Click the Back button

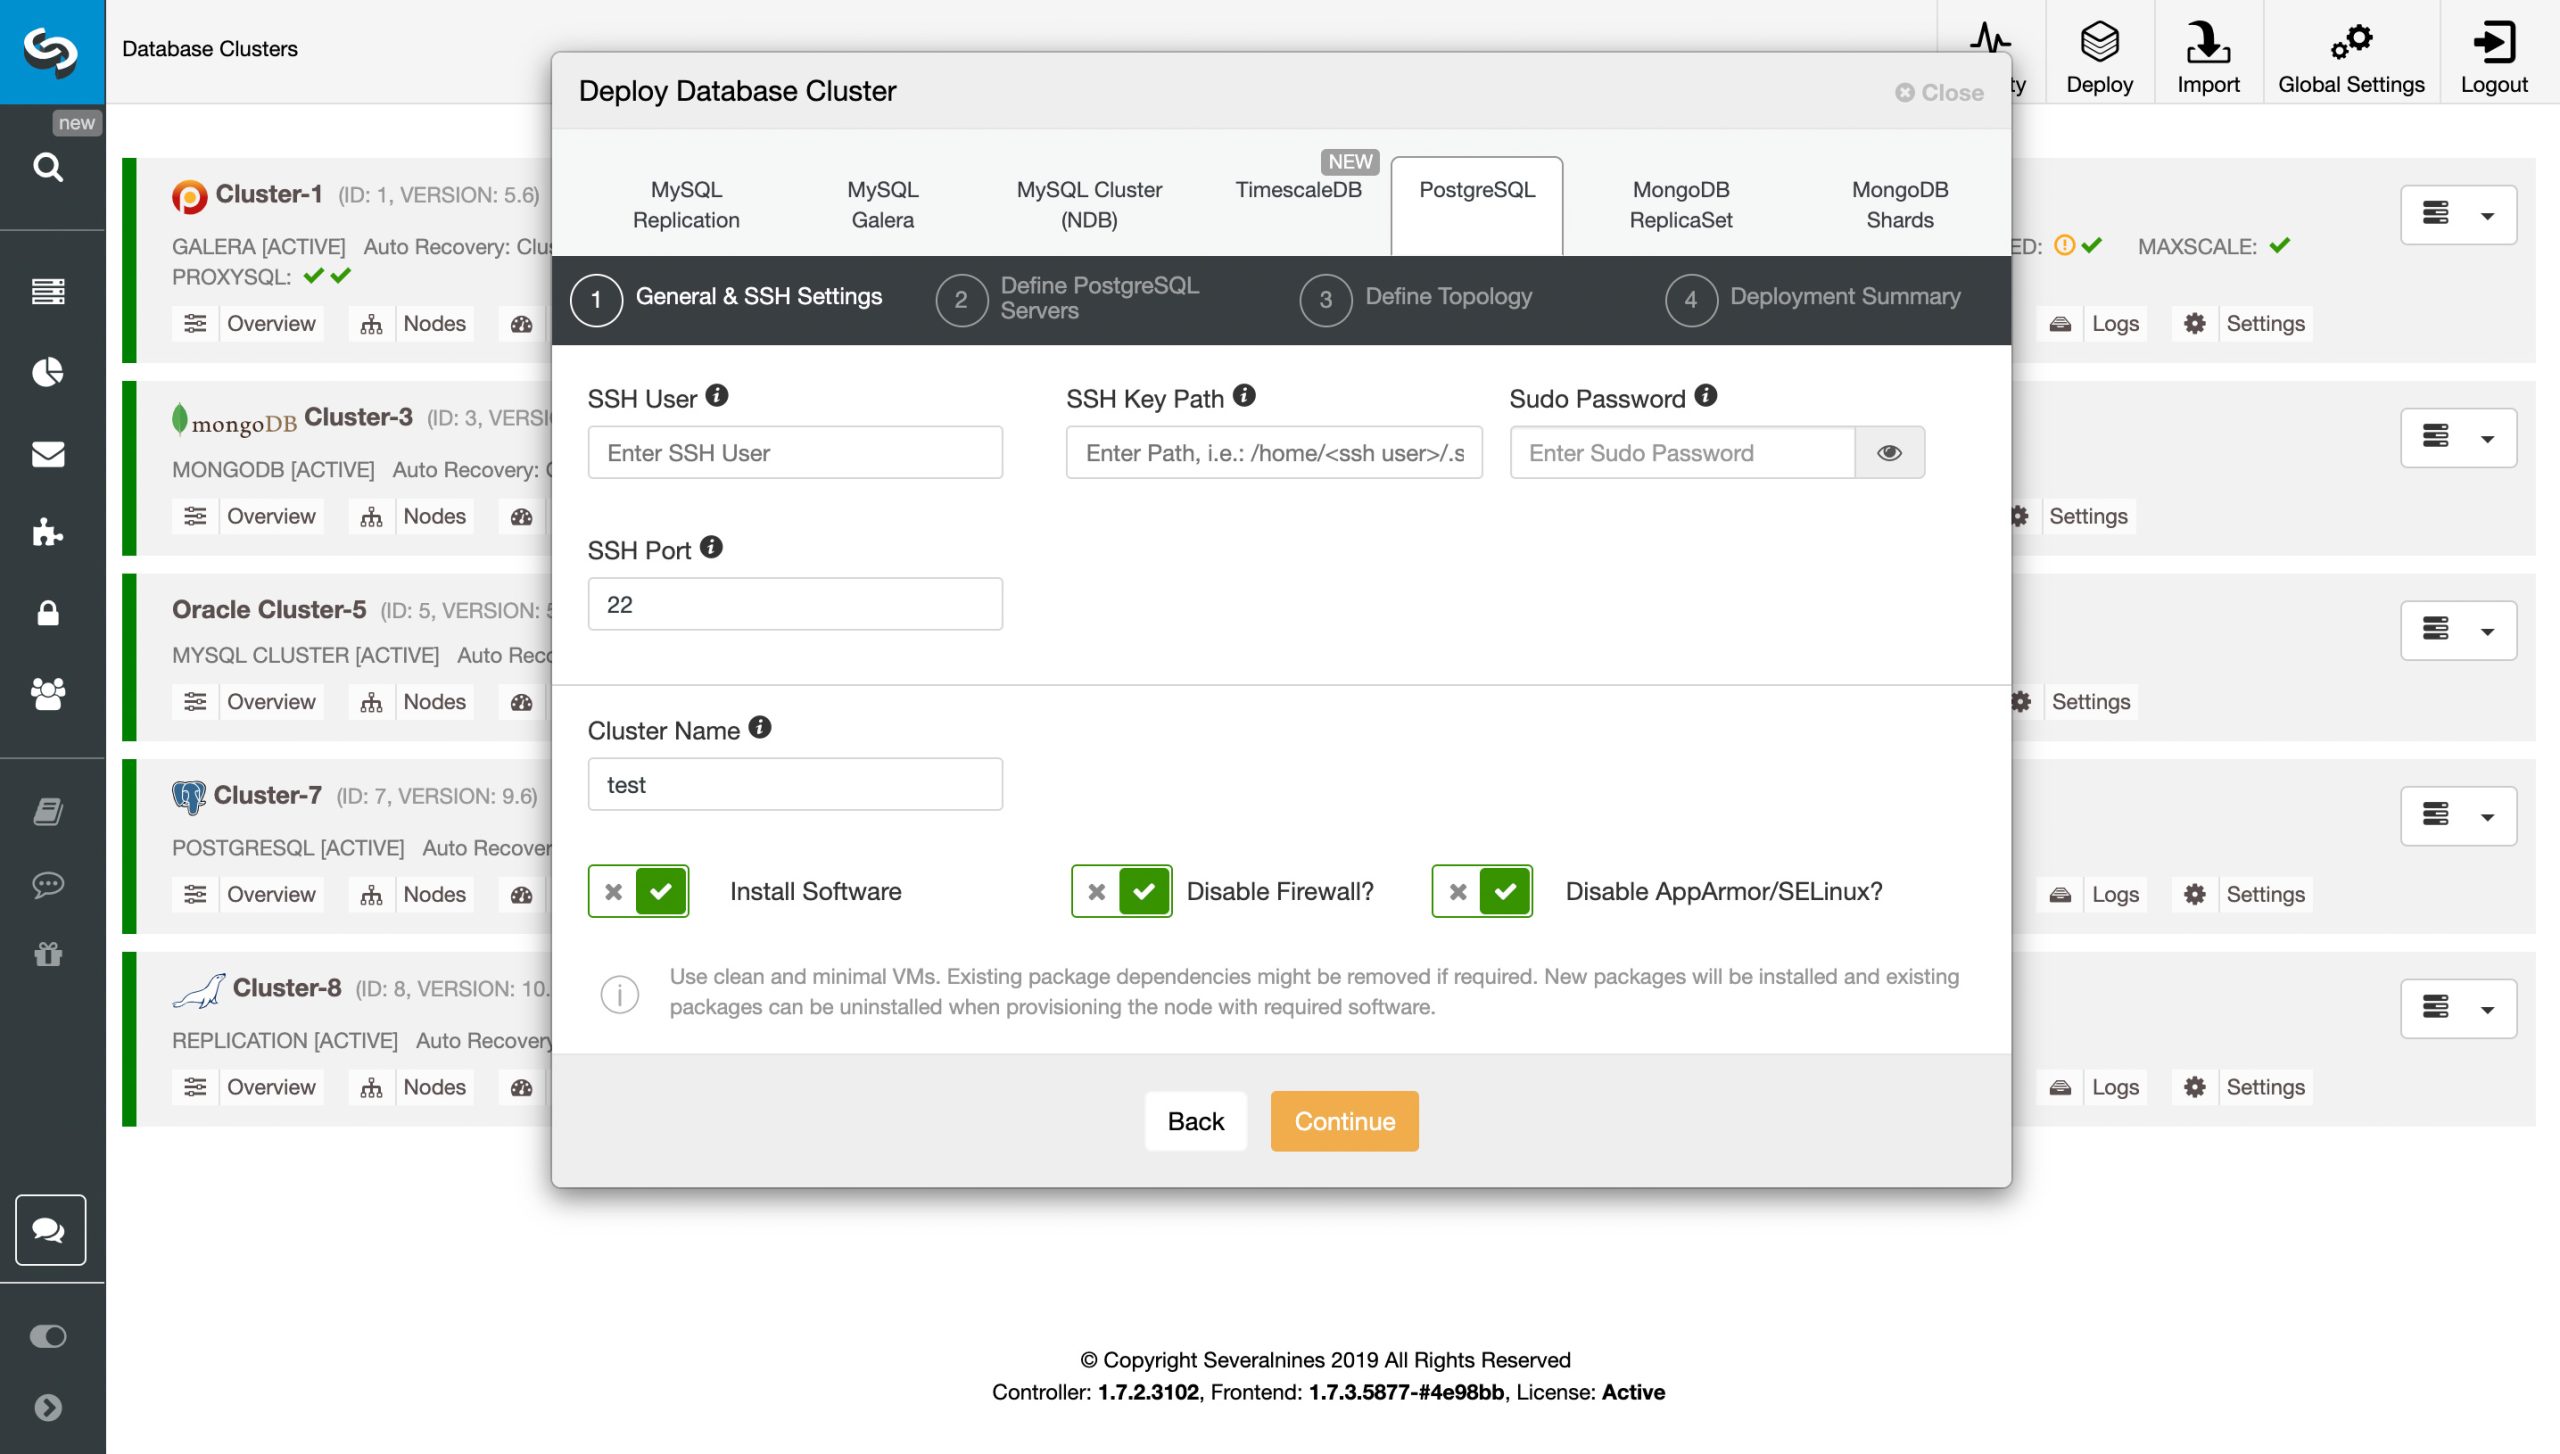pyautogui.click(x=1195, y=1121)
